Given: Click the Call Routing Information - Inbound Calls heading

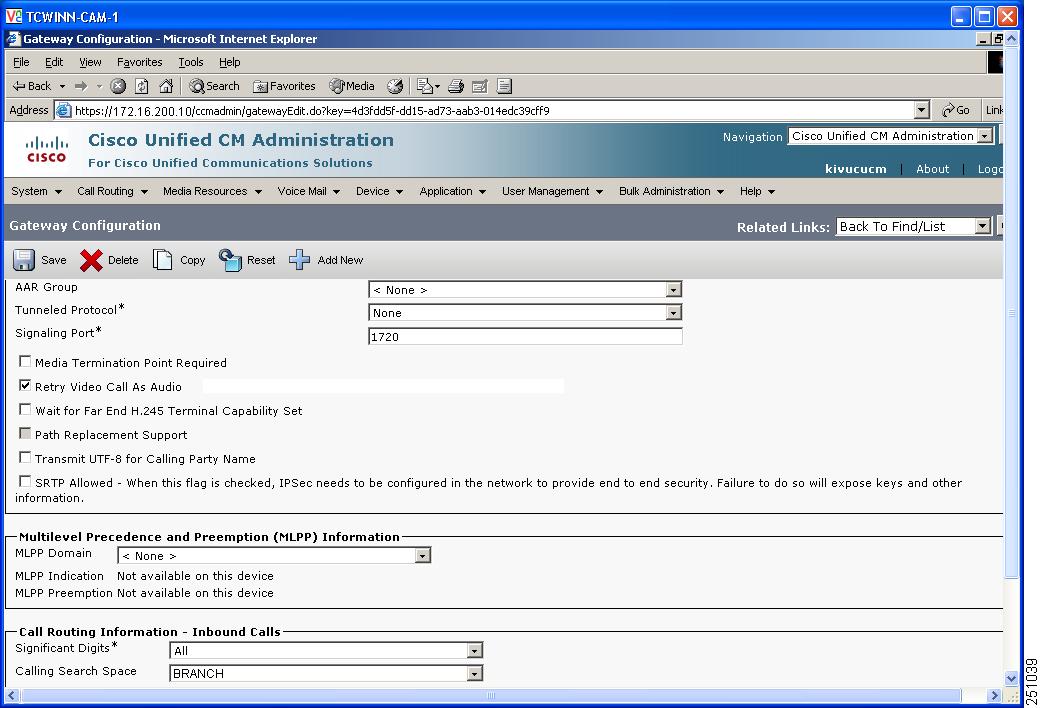Looking at the screenshot, I should tap(150, 632).
